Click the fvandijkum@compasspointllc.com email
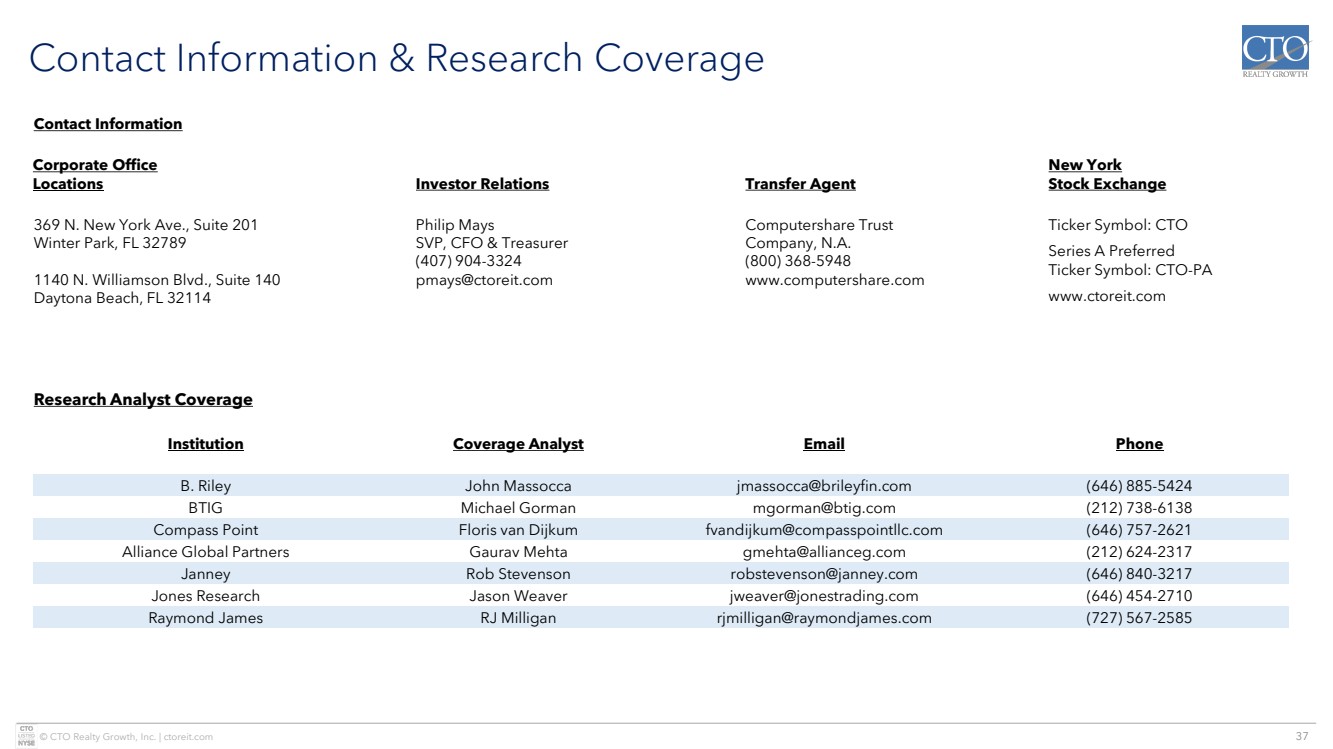Viewport: 1333px width, 749px height. click(x=824, y=530)
